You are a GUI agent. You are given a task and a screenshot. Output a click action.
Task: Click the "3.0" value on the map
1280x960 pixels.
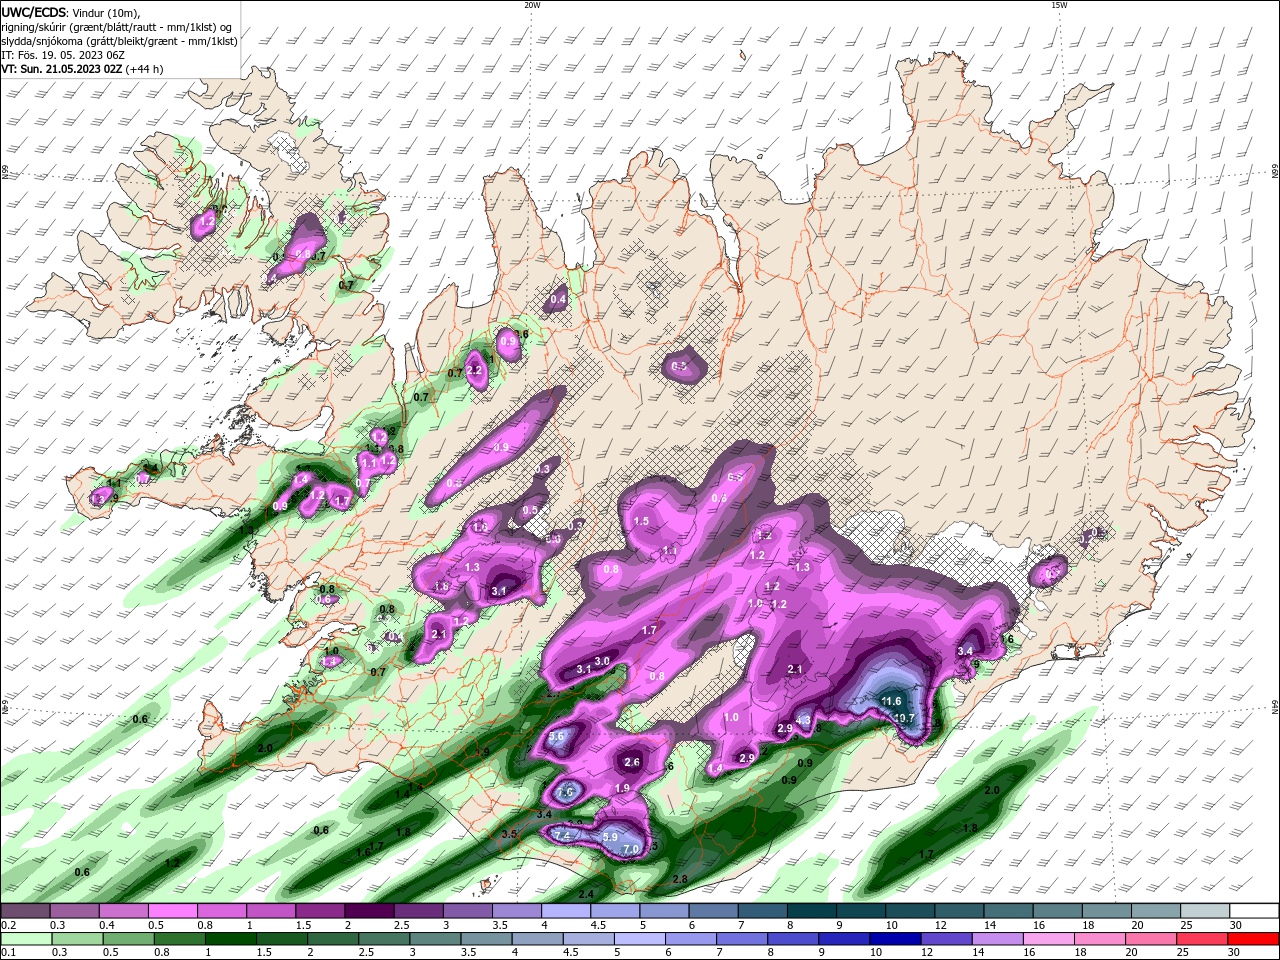[602, 661]
